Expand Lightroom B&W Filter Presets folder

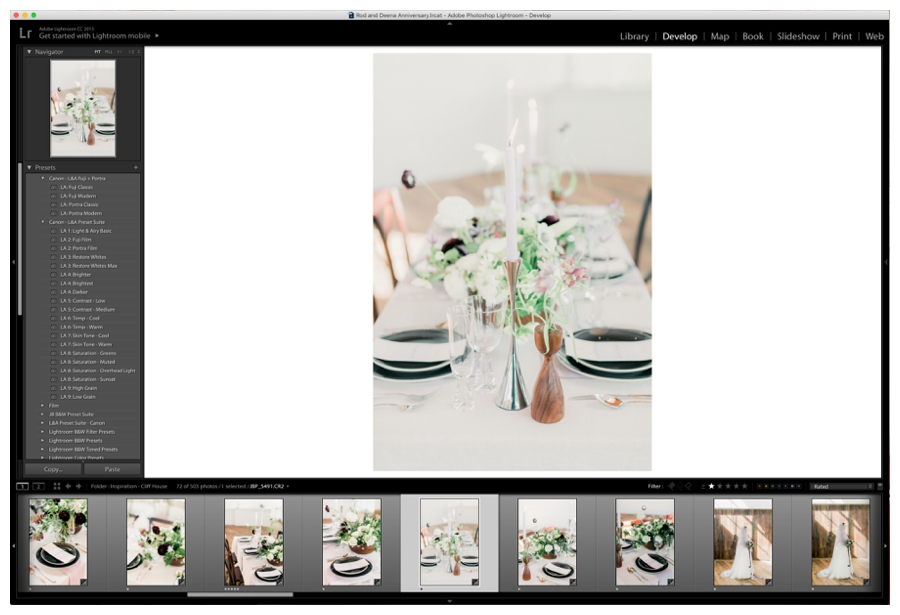[x=42, y=432]
